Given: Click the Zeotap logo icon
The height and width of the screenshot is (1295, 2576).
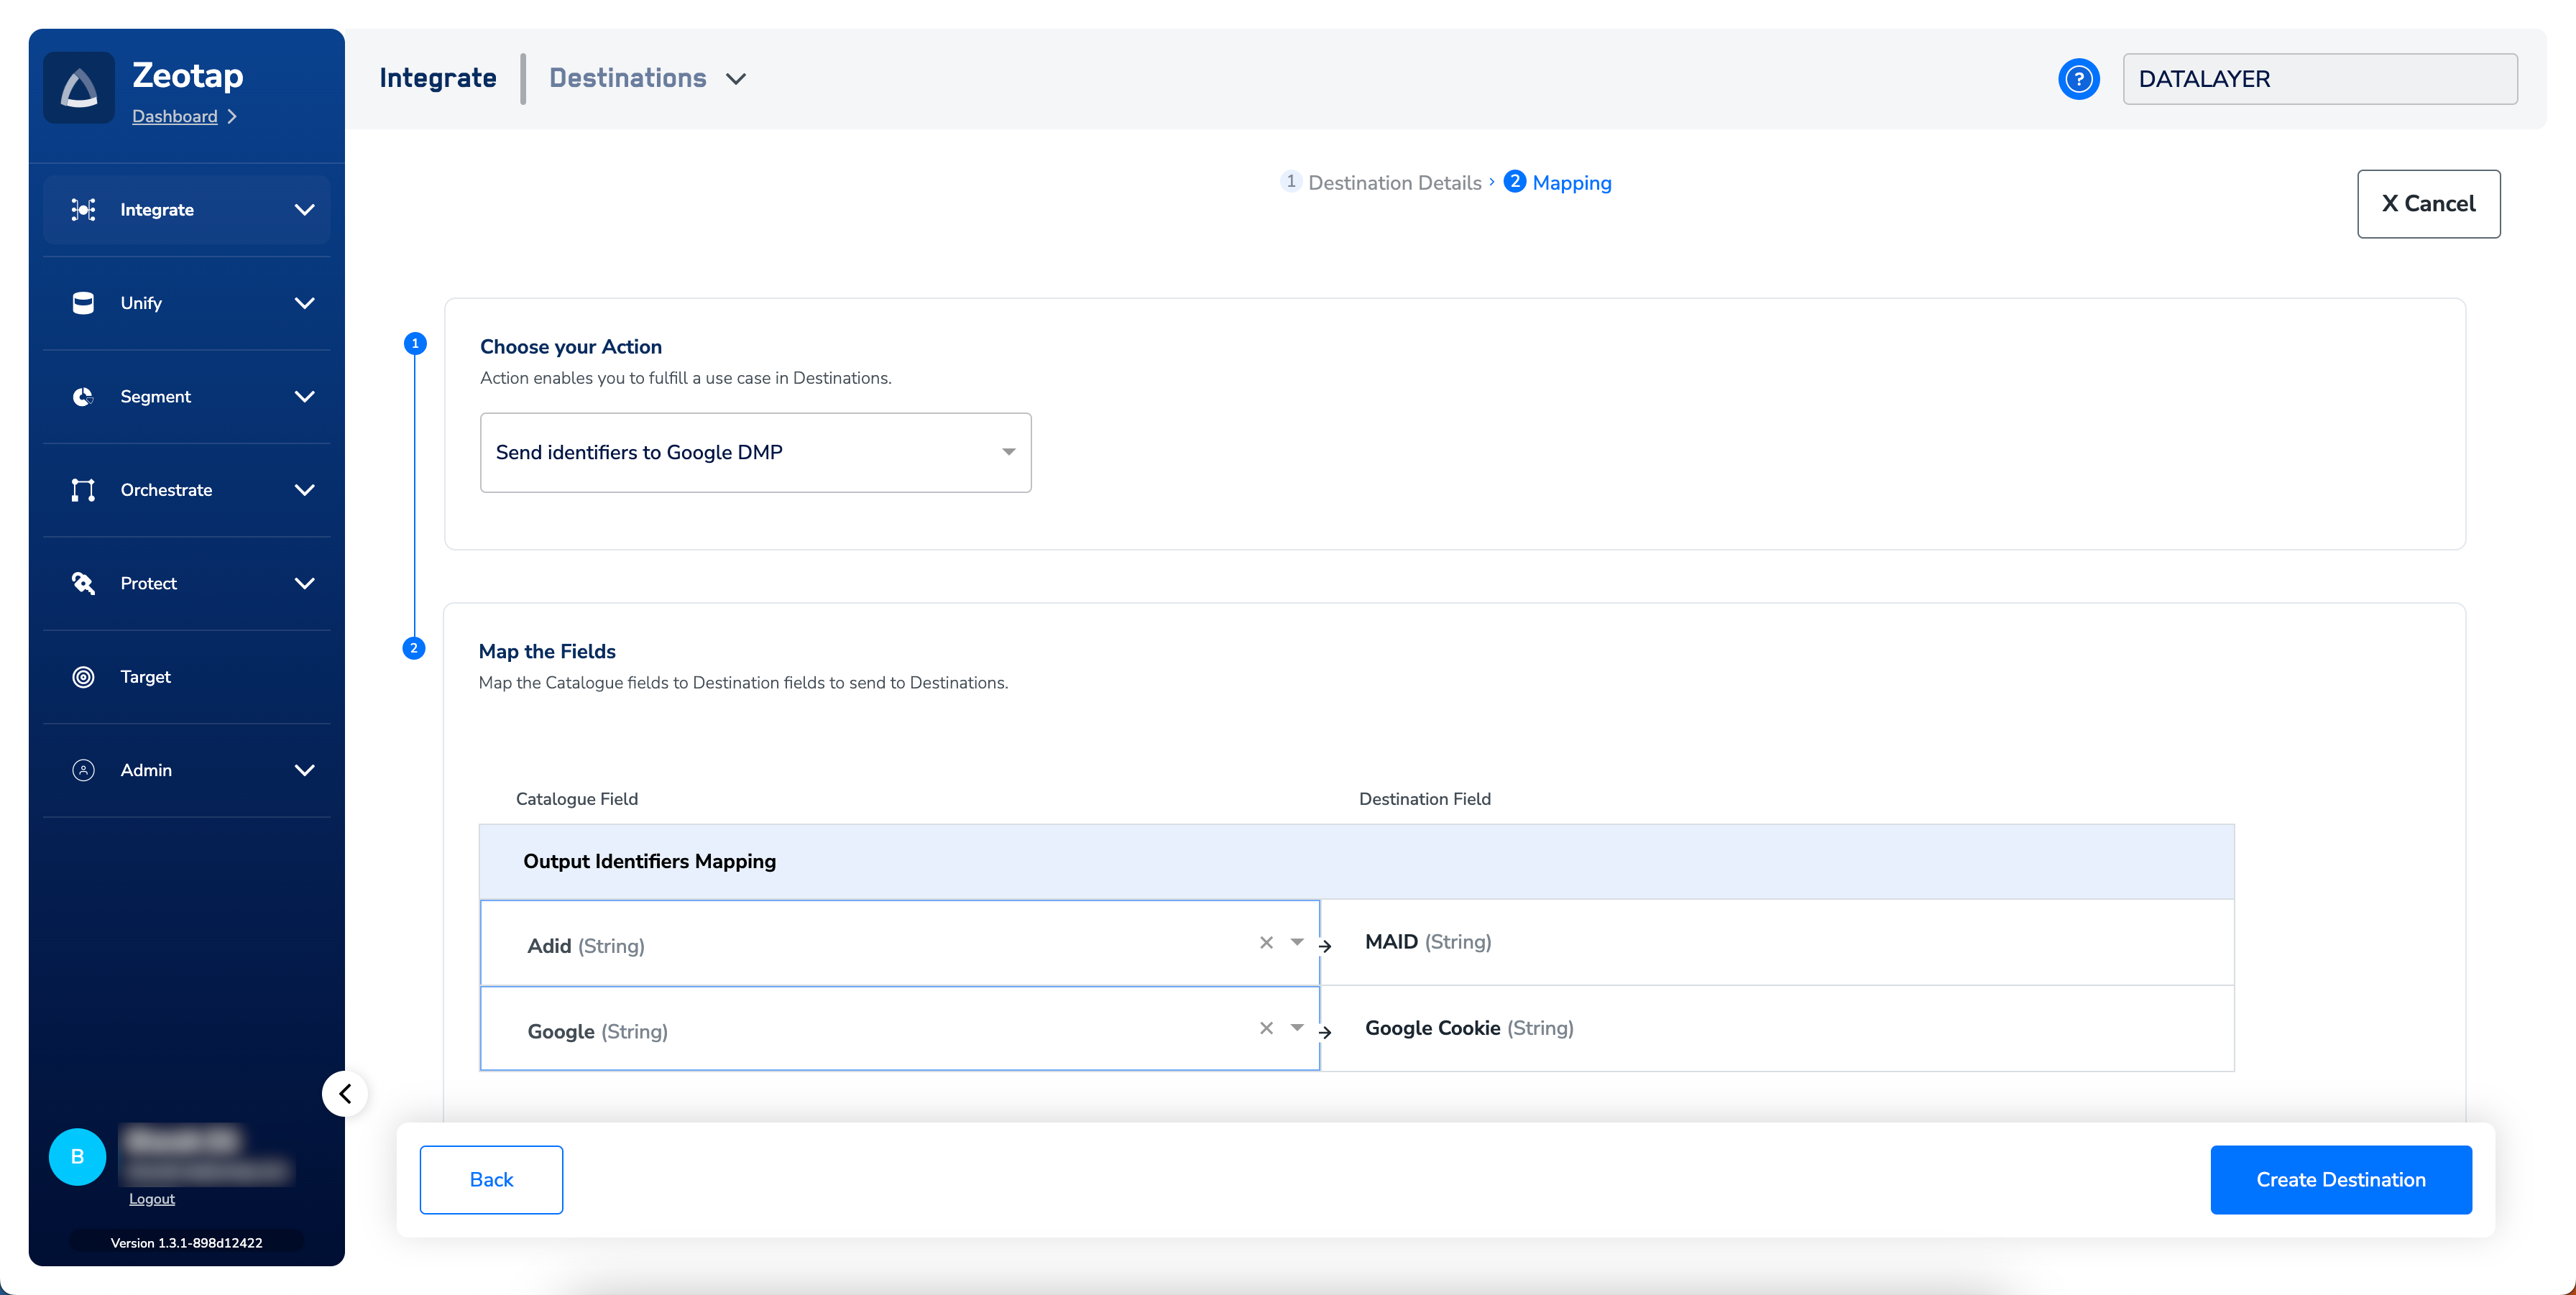Looking at the screenshot, I should (x=79, y=88).
